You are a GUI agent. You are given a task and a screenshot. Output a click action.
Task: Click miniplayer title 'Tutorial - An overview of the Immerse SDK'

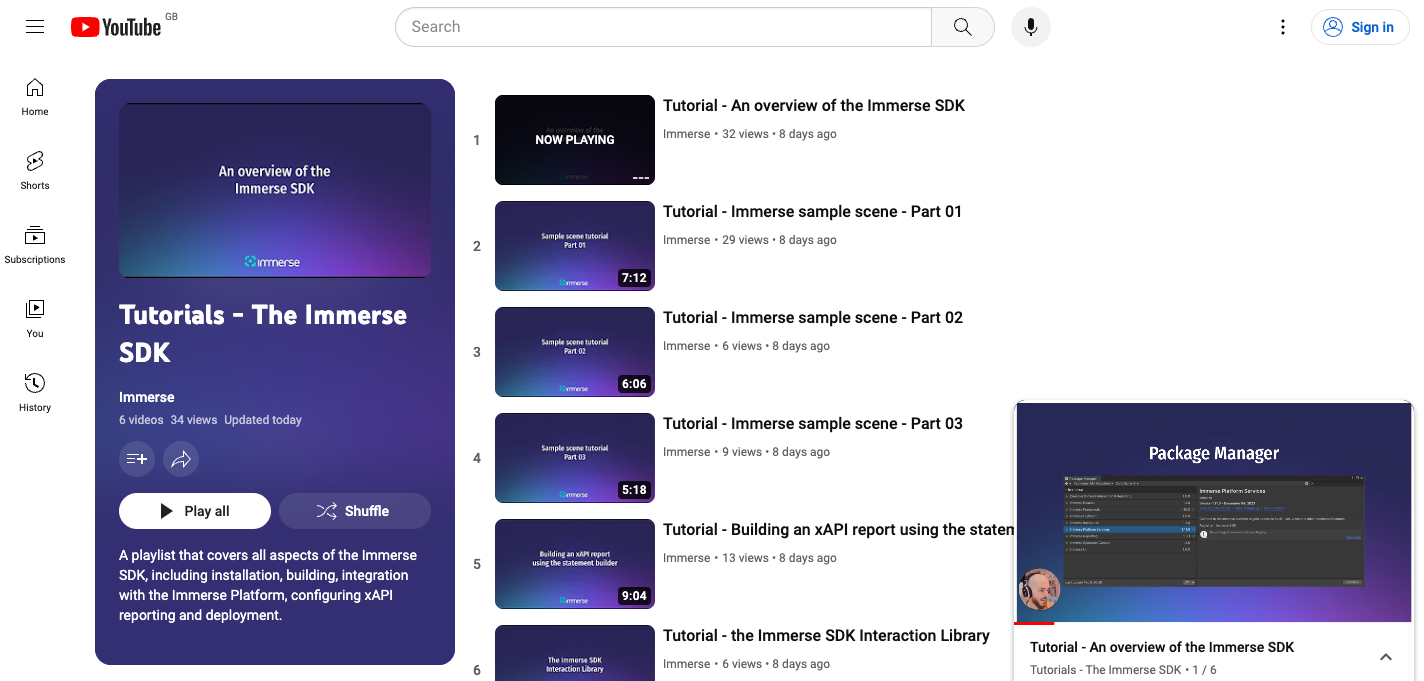click(1162, 647)
